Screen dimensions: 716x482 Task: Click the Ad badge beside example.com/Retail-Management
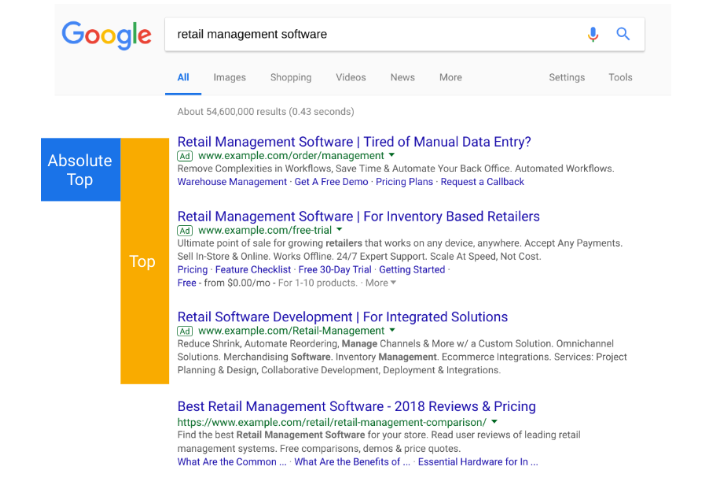[185, 331]
